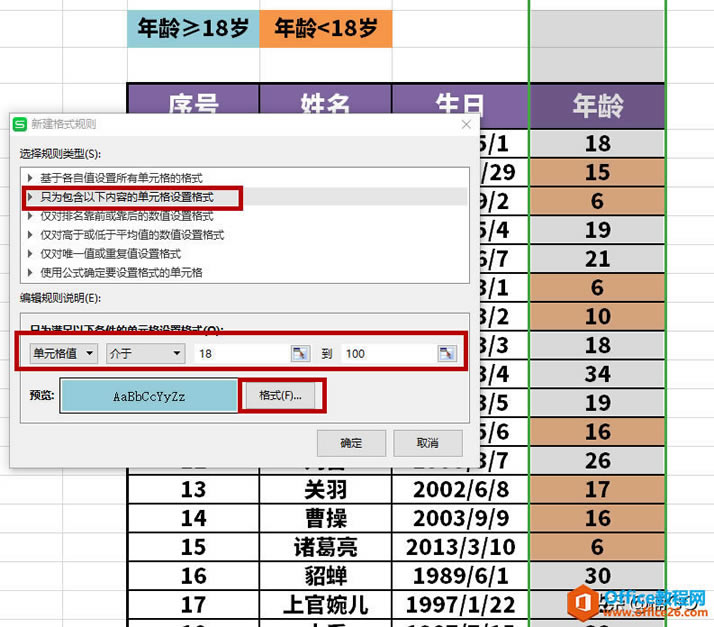Click the WPS logo icon in the dialog title
This screenshot has height=627, width=714.
(x=20, y=124)
